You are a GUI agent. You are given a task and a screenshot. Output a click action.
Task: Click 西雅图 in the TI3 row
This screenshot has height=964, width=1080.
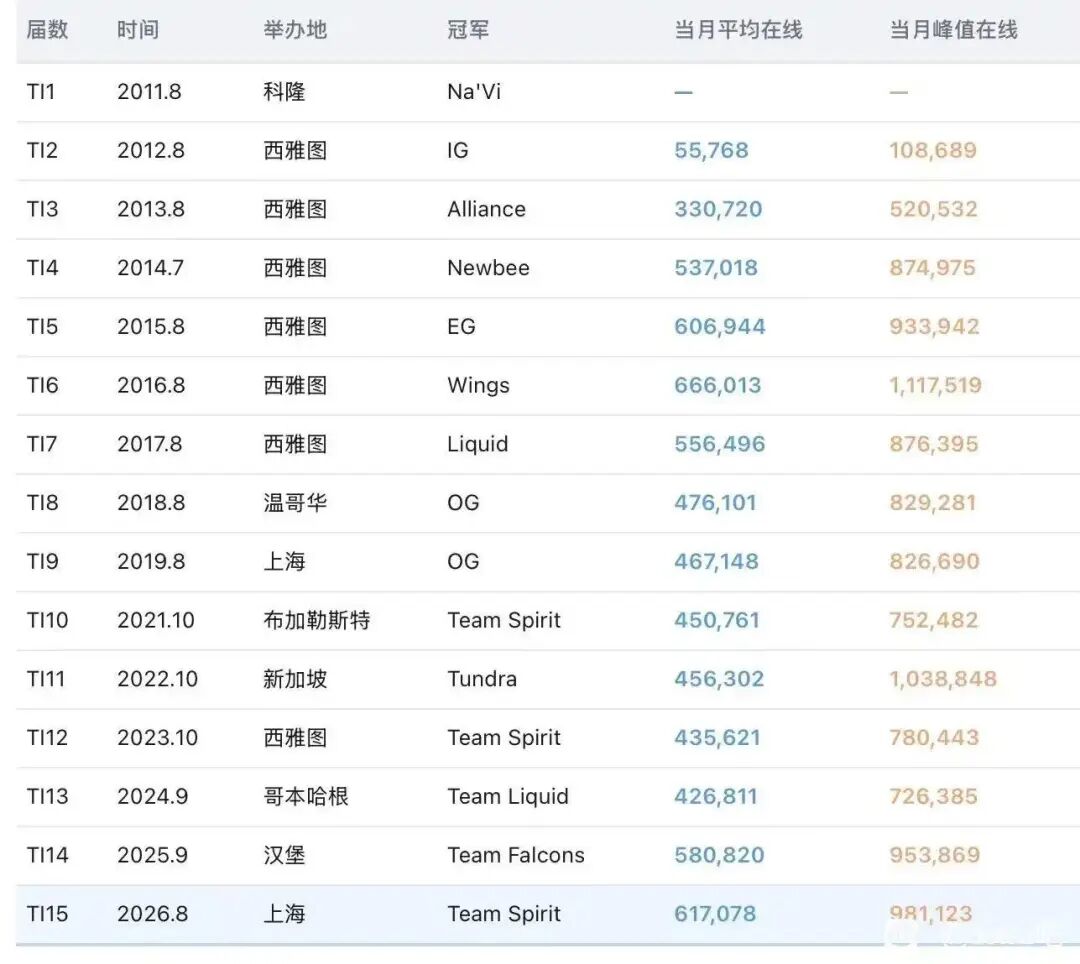pyautogui.click(x=295, y=209)
